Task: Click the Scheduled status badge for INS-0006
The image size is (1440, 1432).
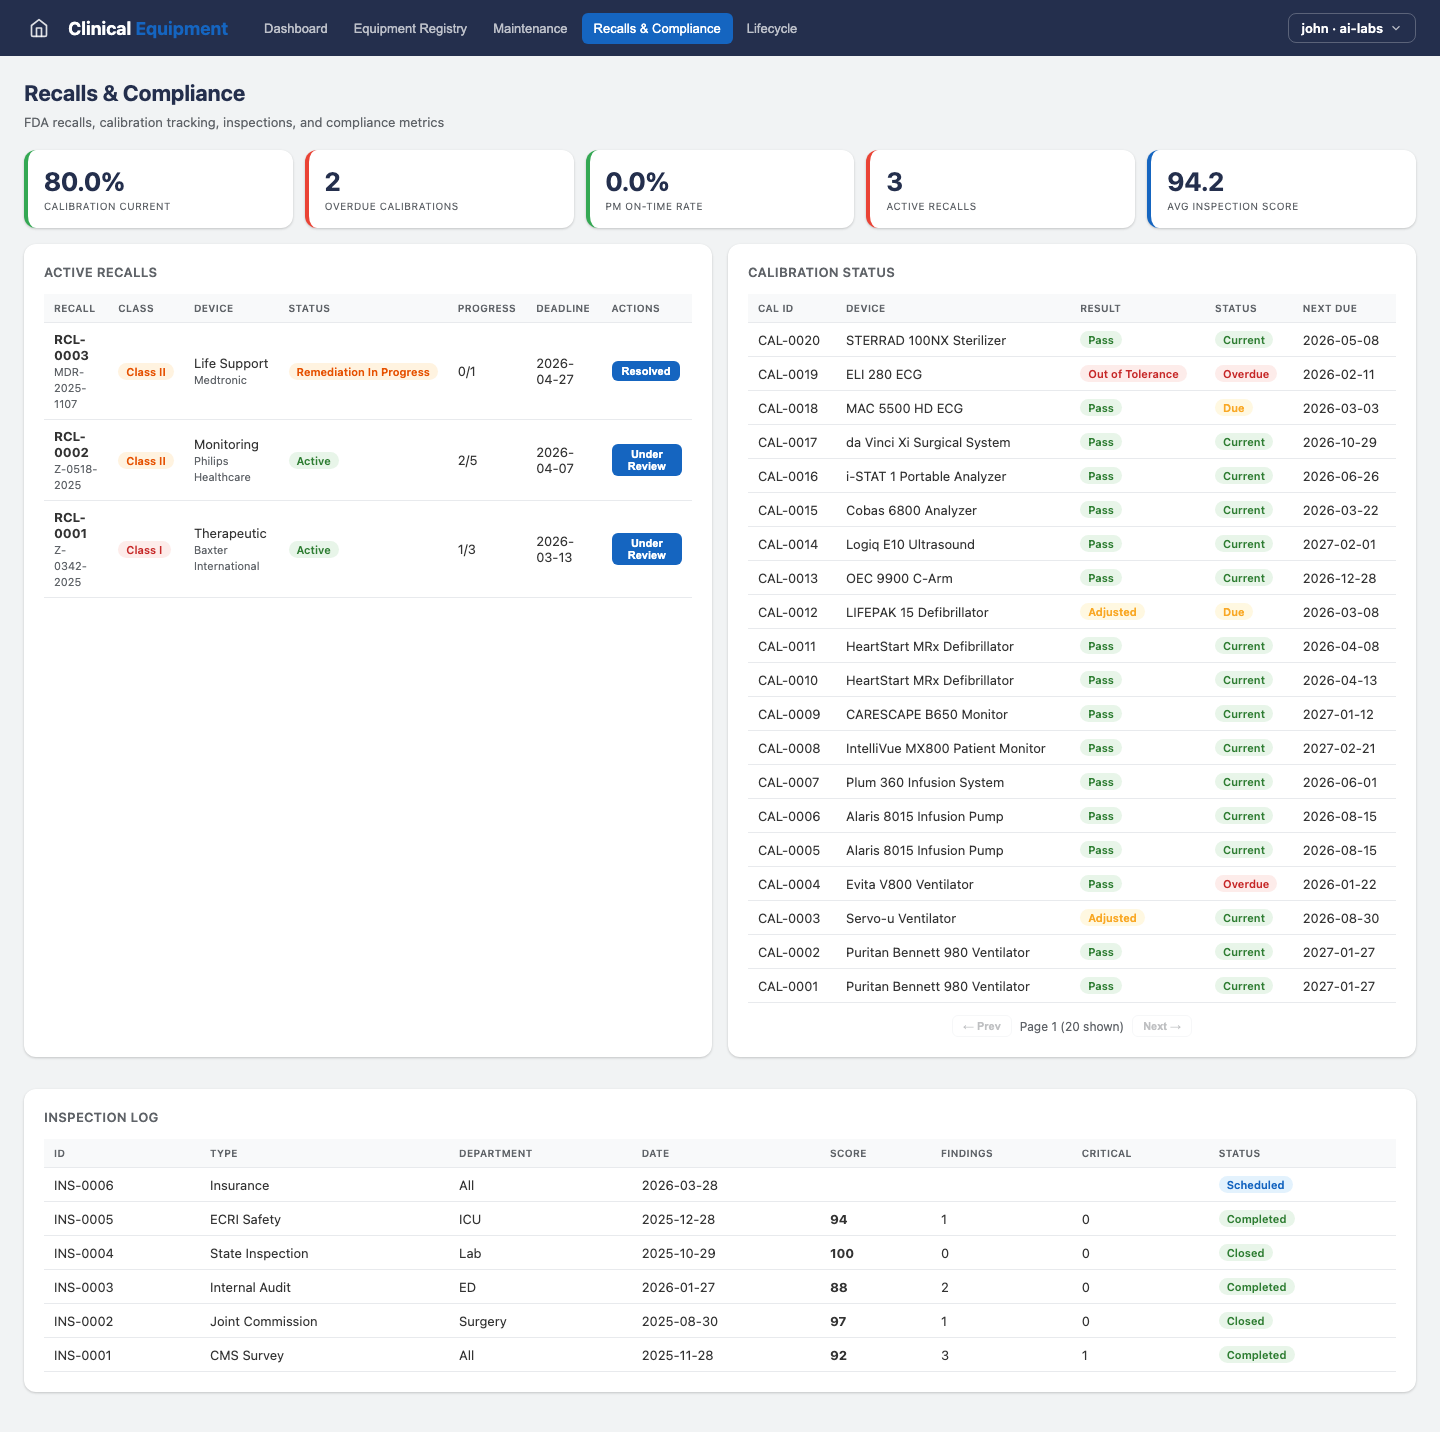Action: 1255,1185
